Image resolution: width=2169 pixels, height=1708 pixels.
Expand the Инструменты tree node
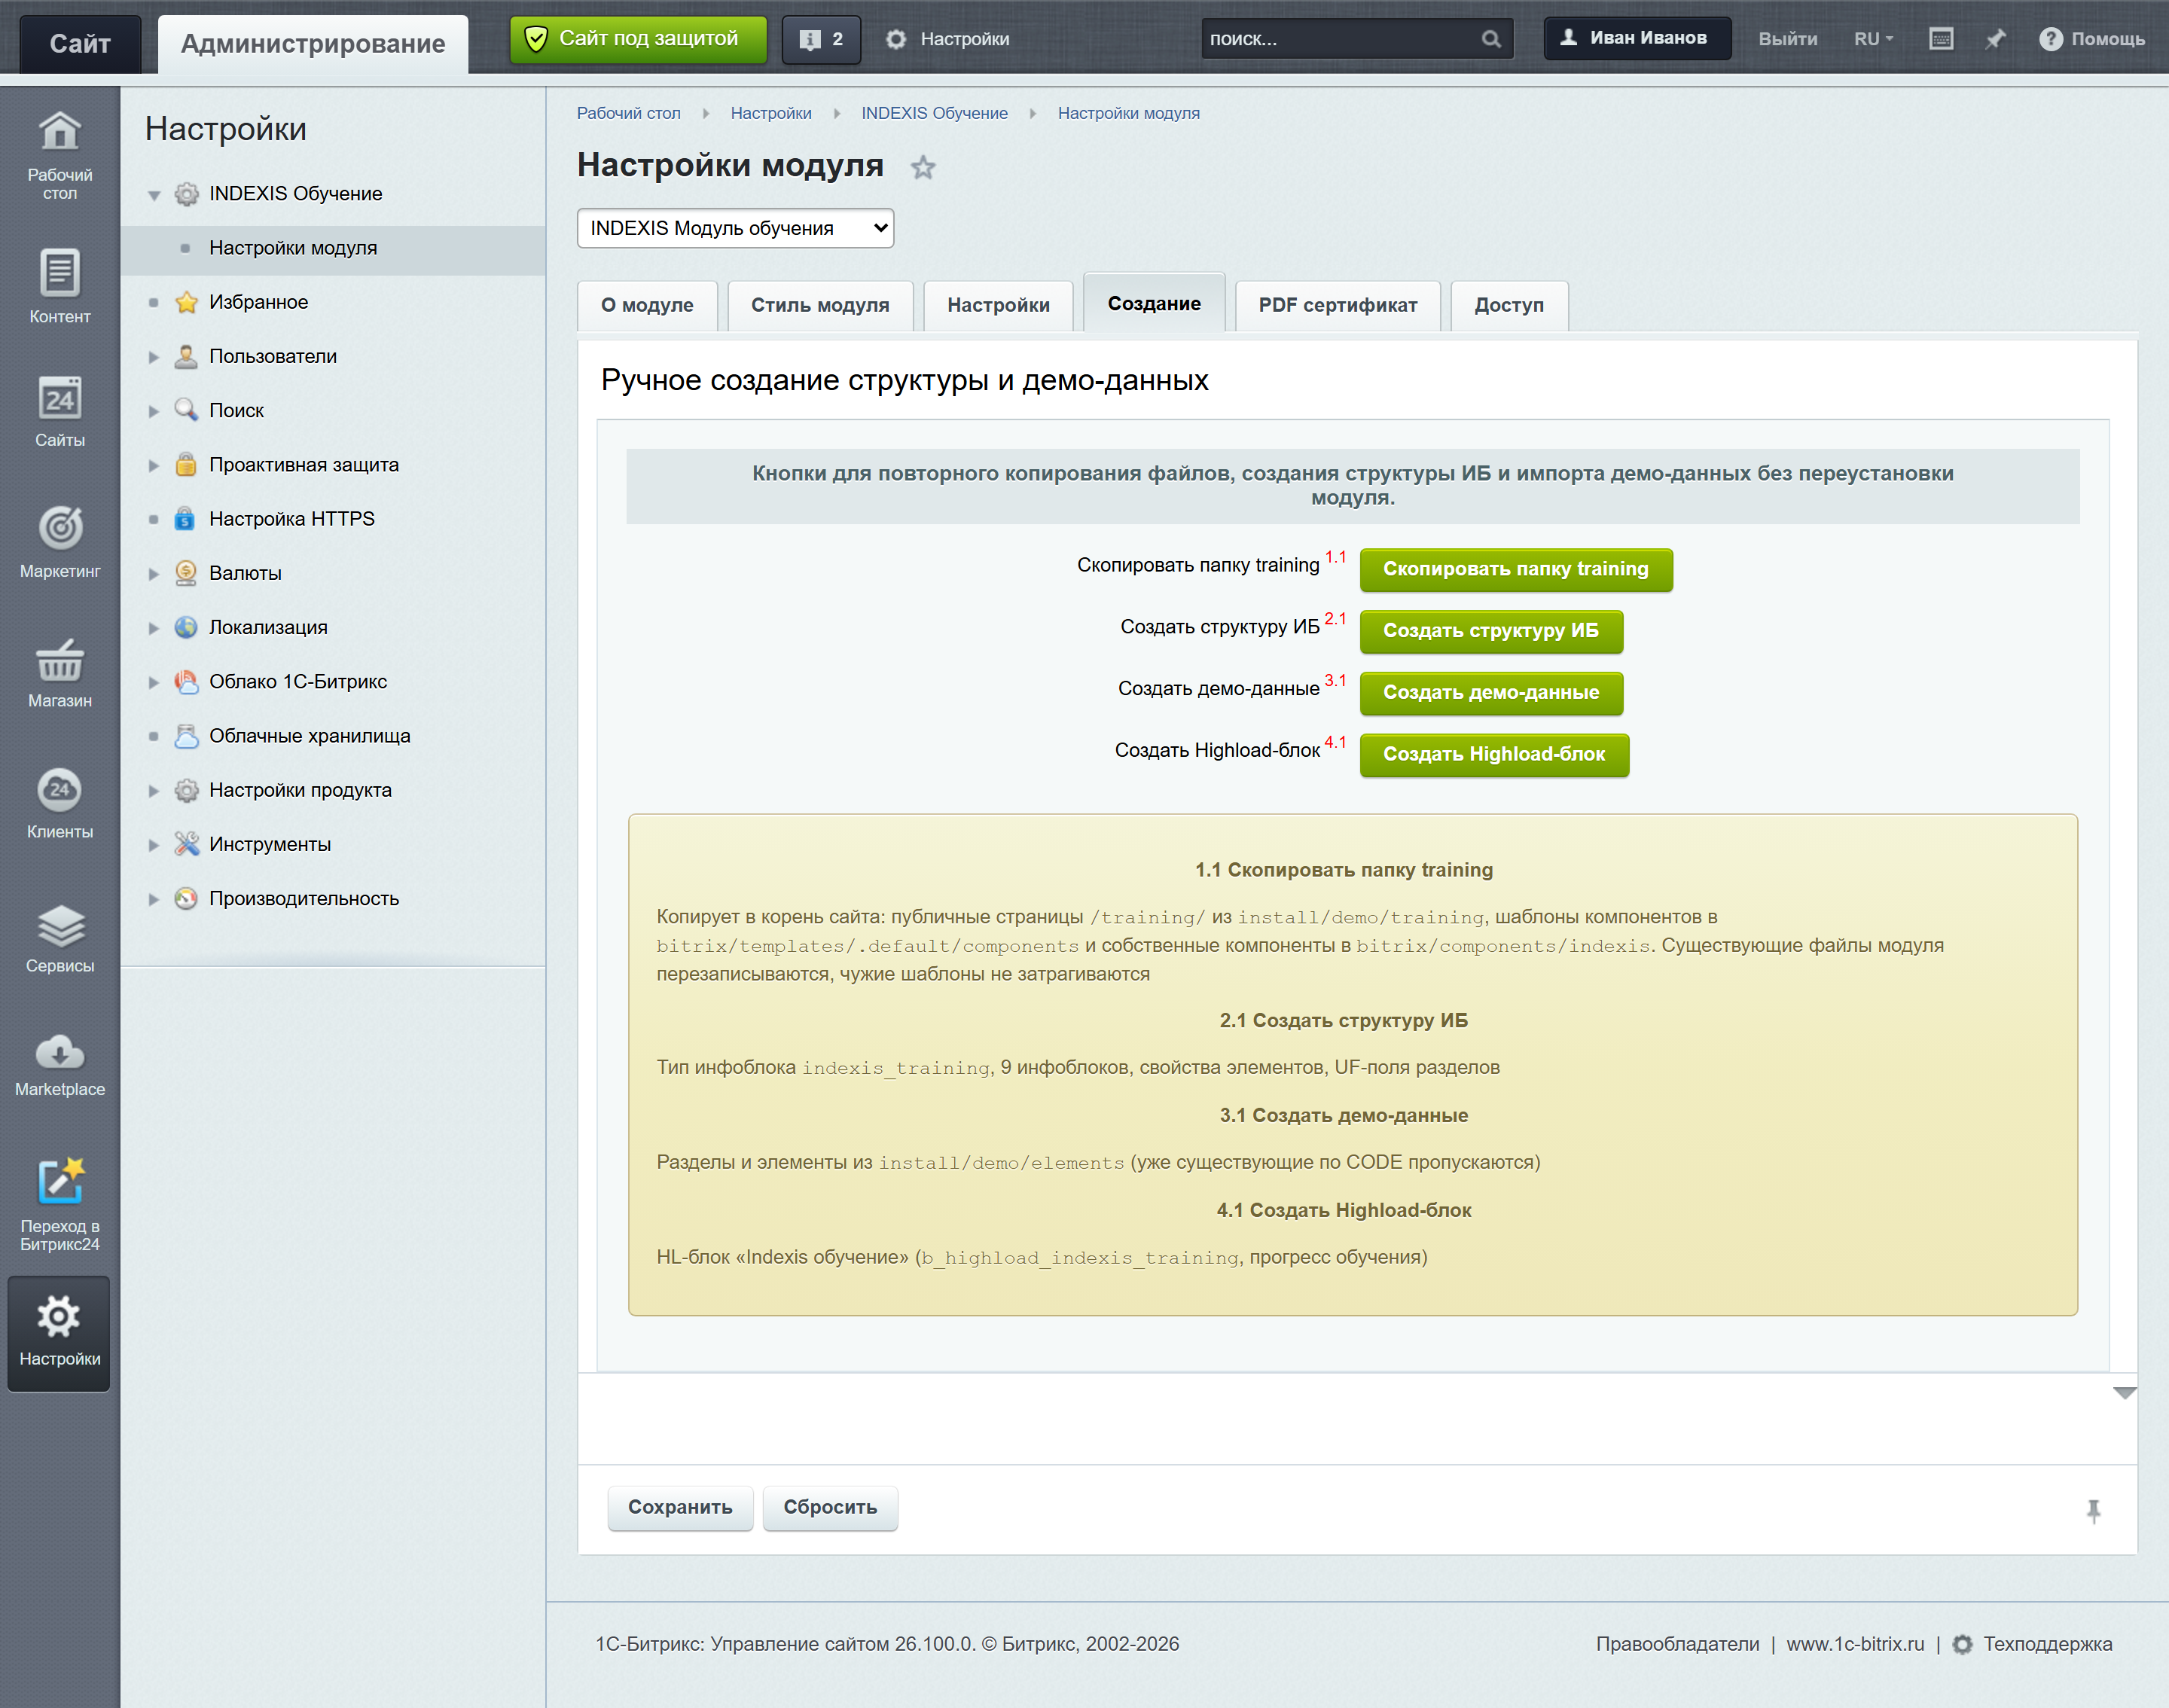(154, 845)
